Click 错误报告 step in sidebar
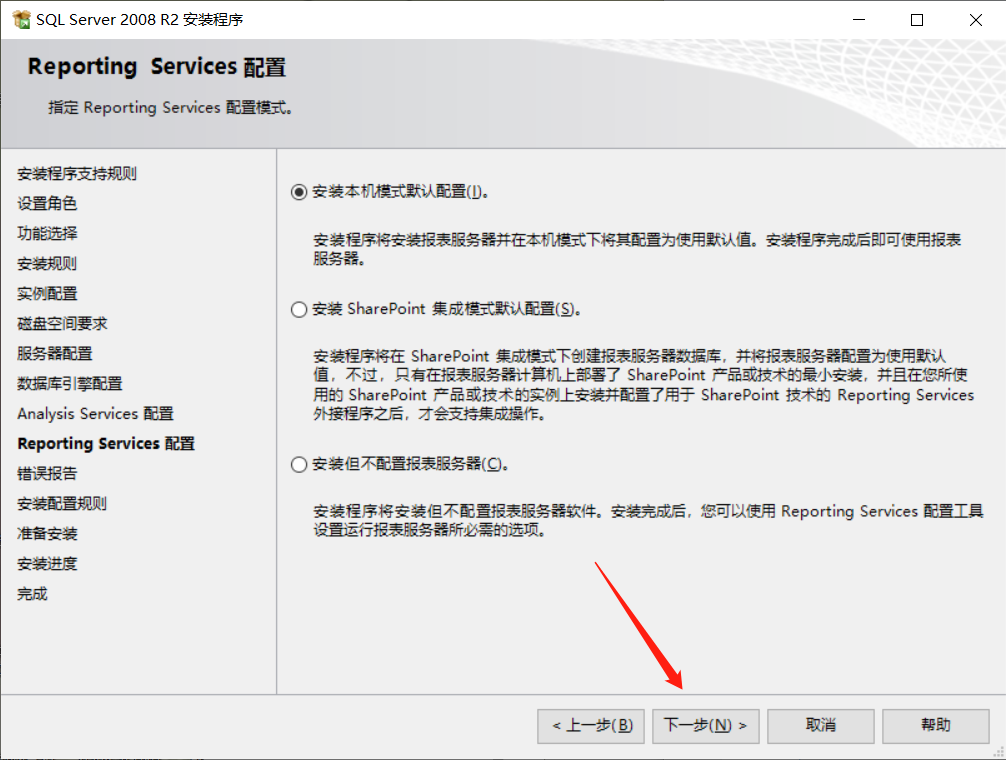The height and width of the screenshot is (760, 1006). [x=47, y=474]
